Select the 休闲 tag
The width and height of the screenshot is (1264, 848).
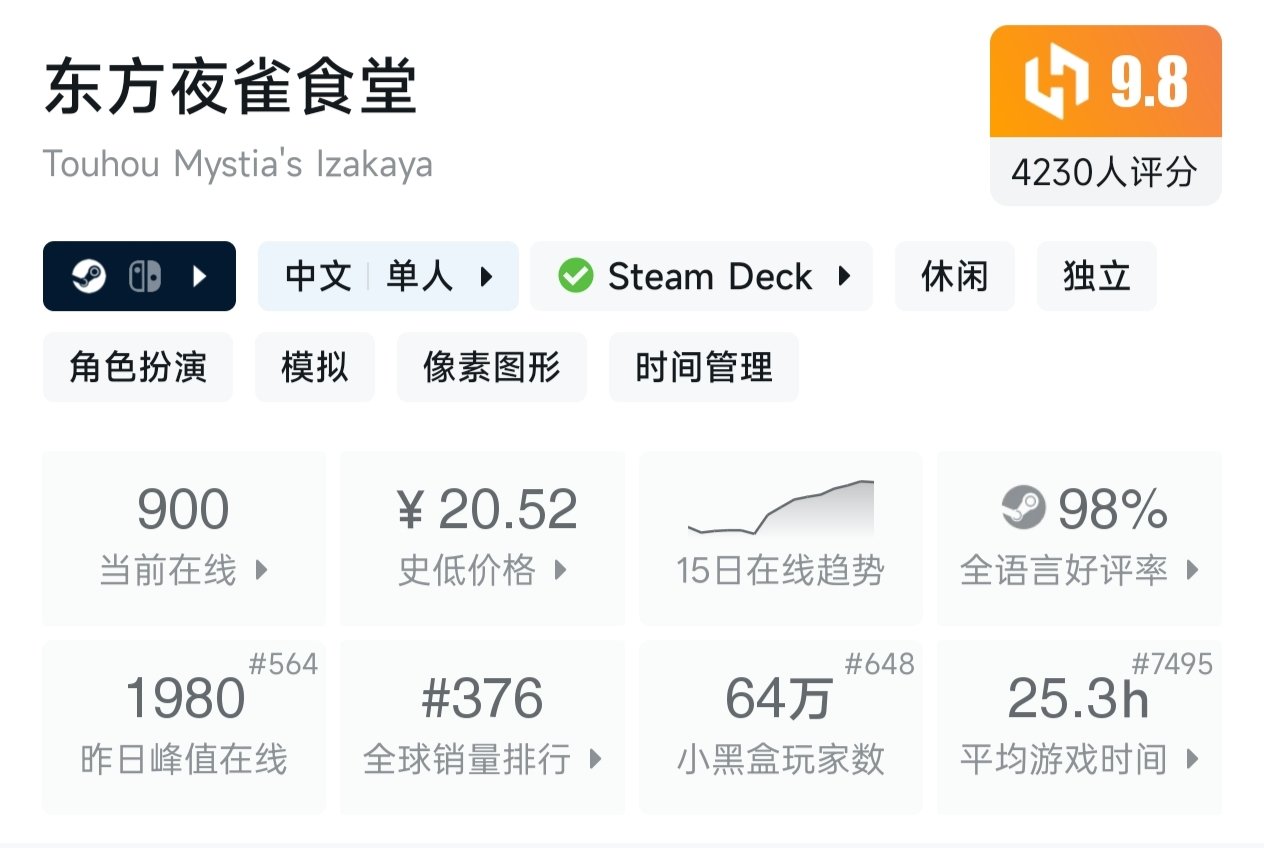pos(954,277)
